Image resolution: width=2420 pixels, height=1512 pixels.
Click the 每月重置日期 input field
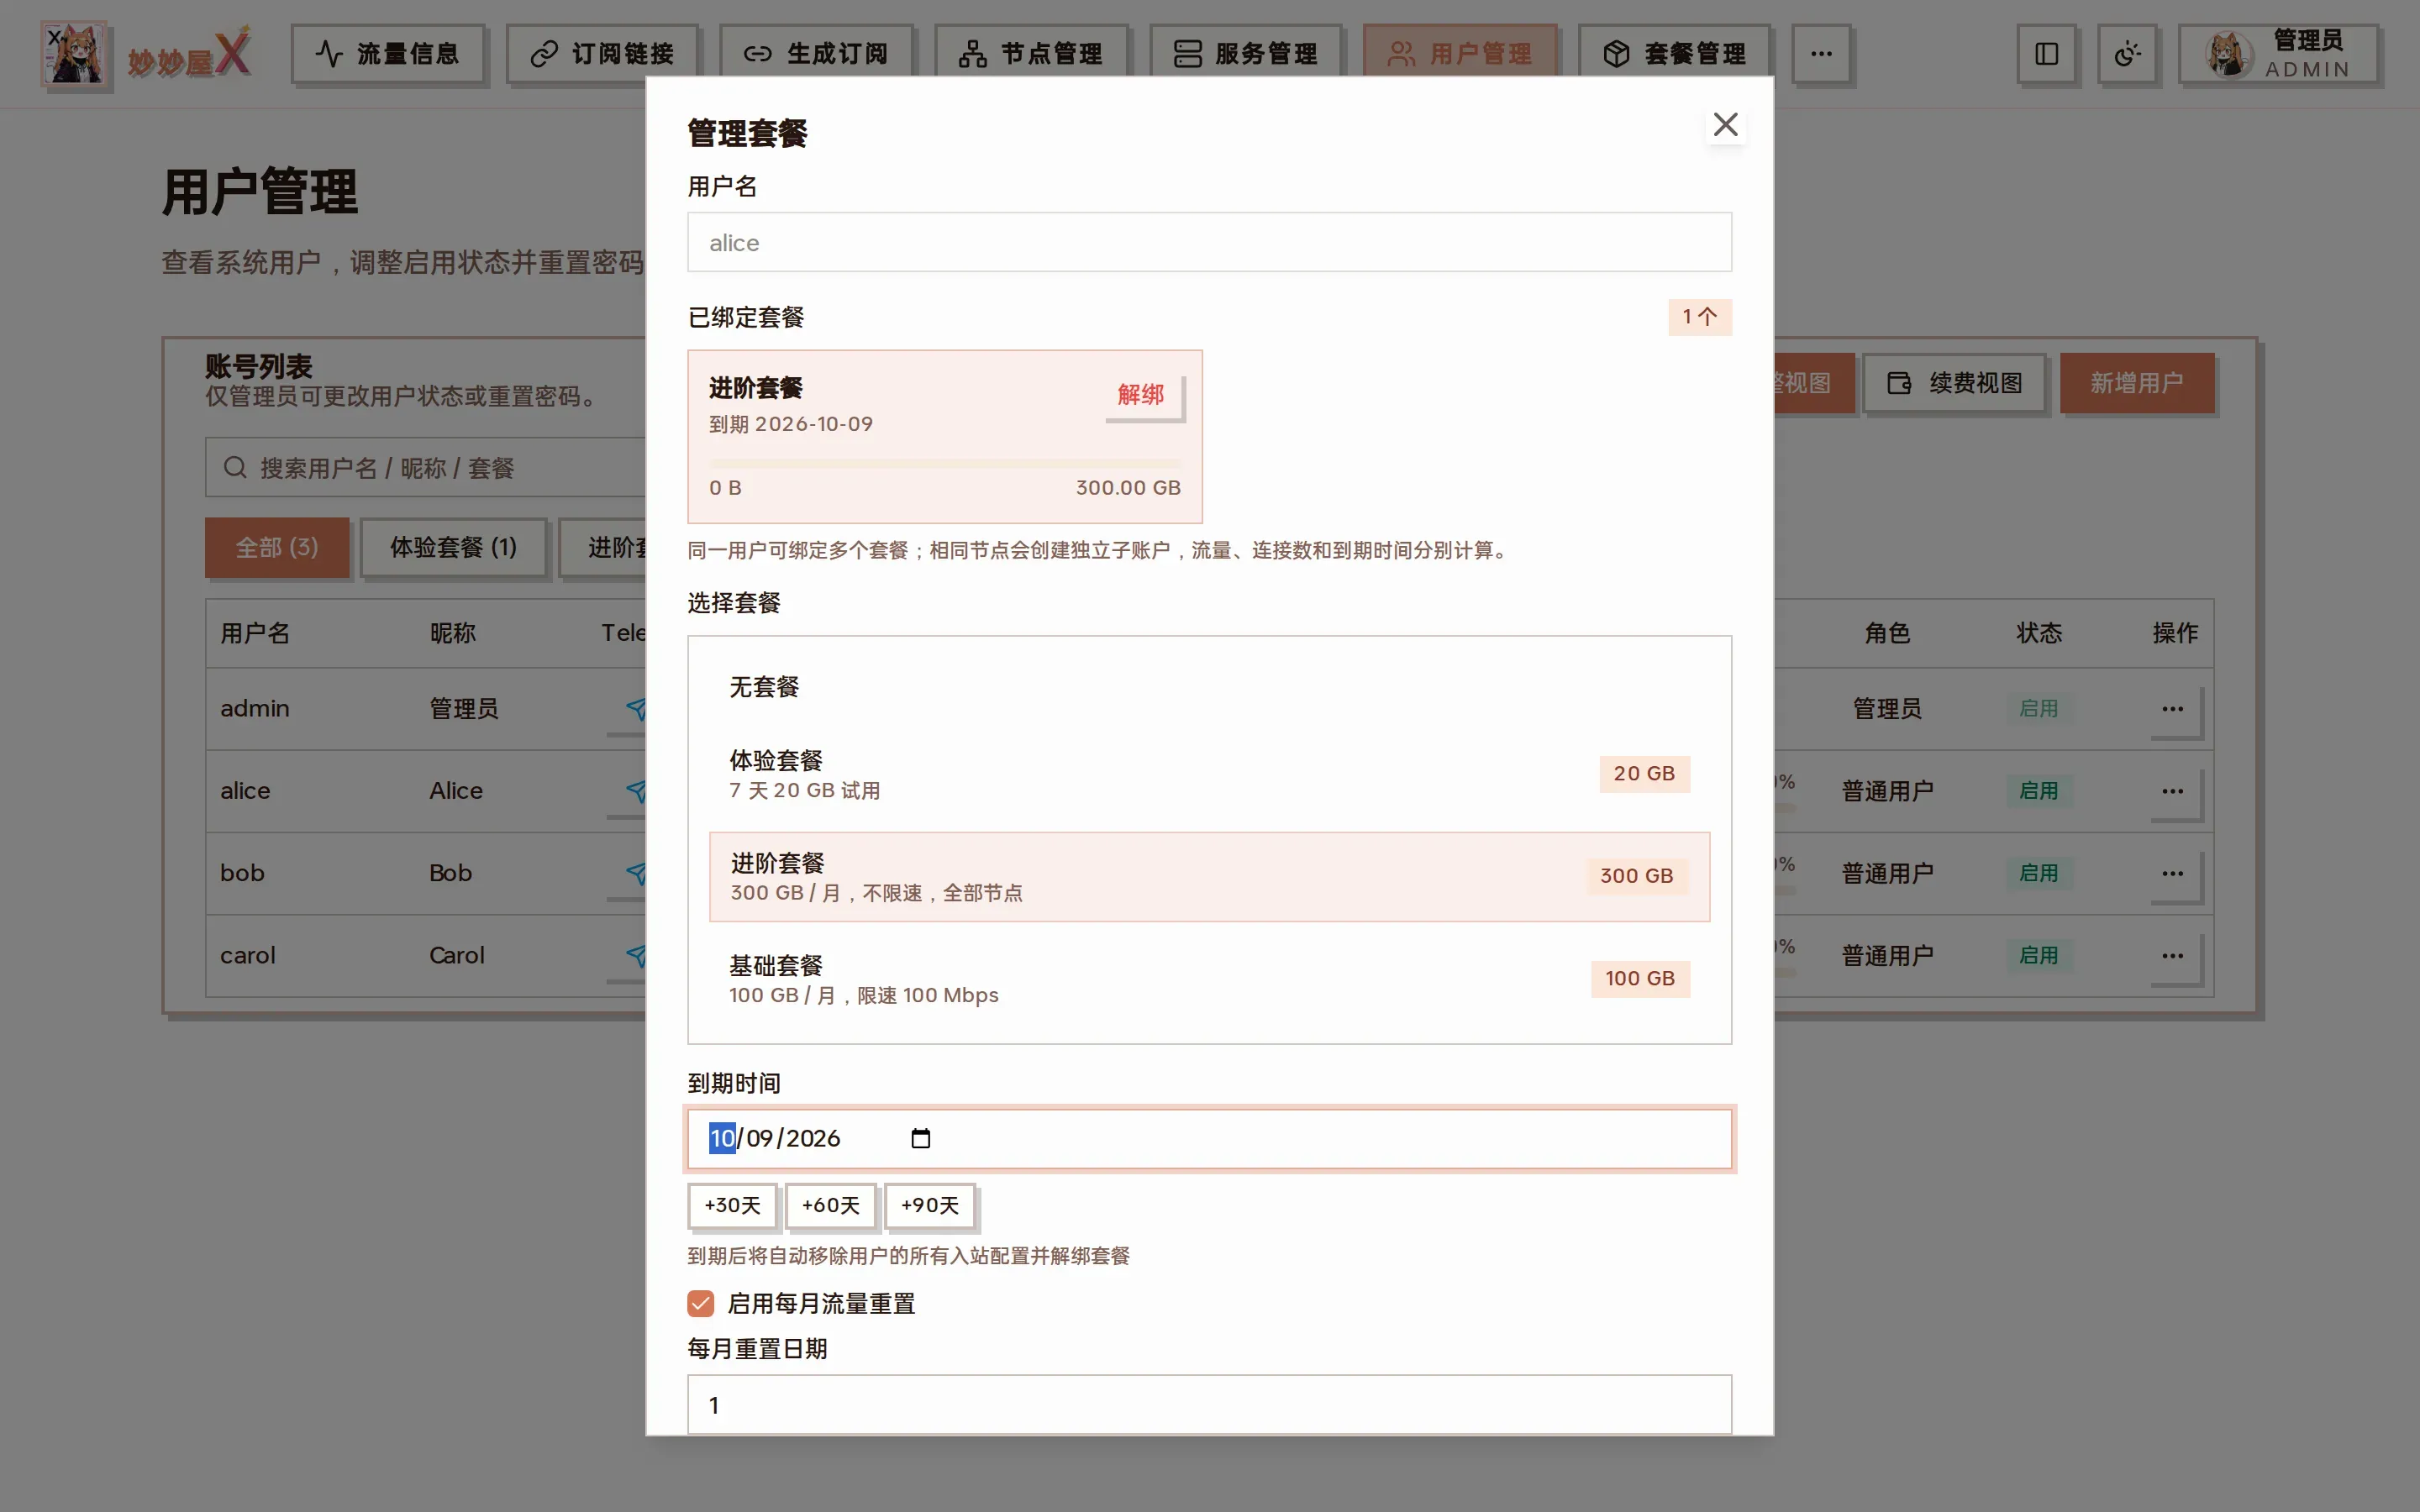(1209, 1405)
